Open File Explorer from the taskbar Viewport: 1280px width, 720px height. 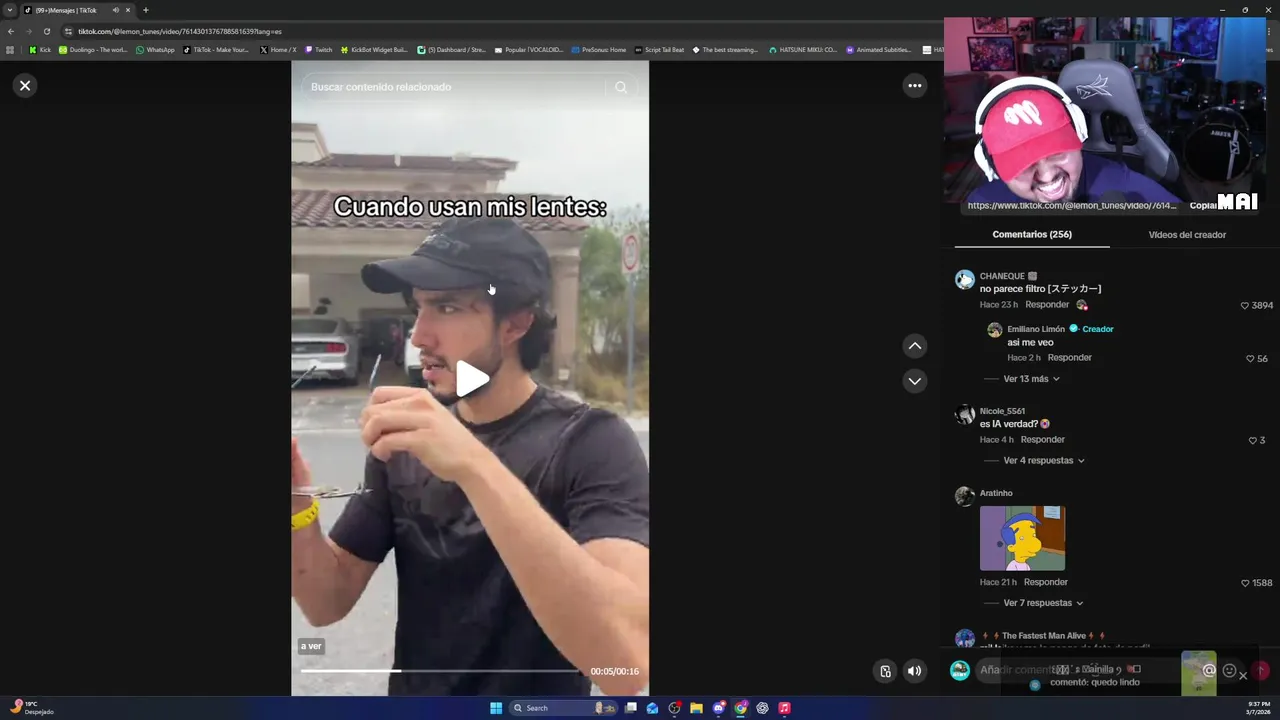coord(696,708)
